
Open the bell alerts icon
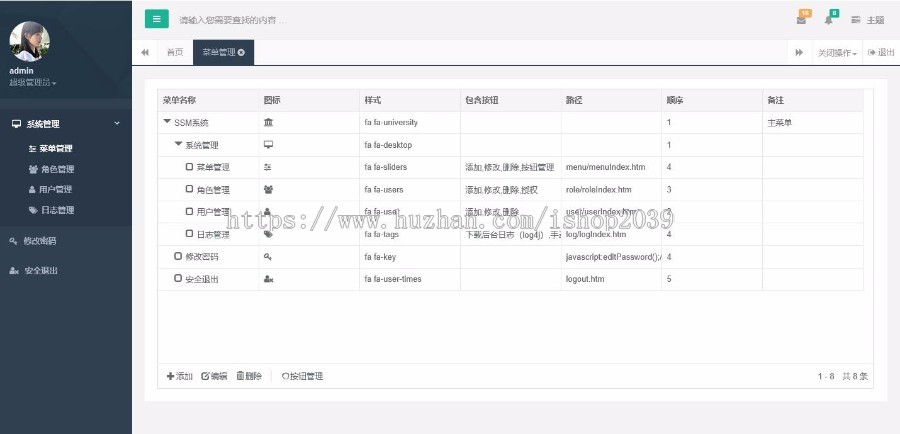point(828,20)
